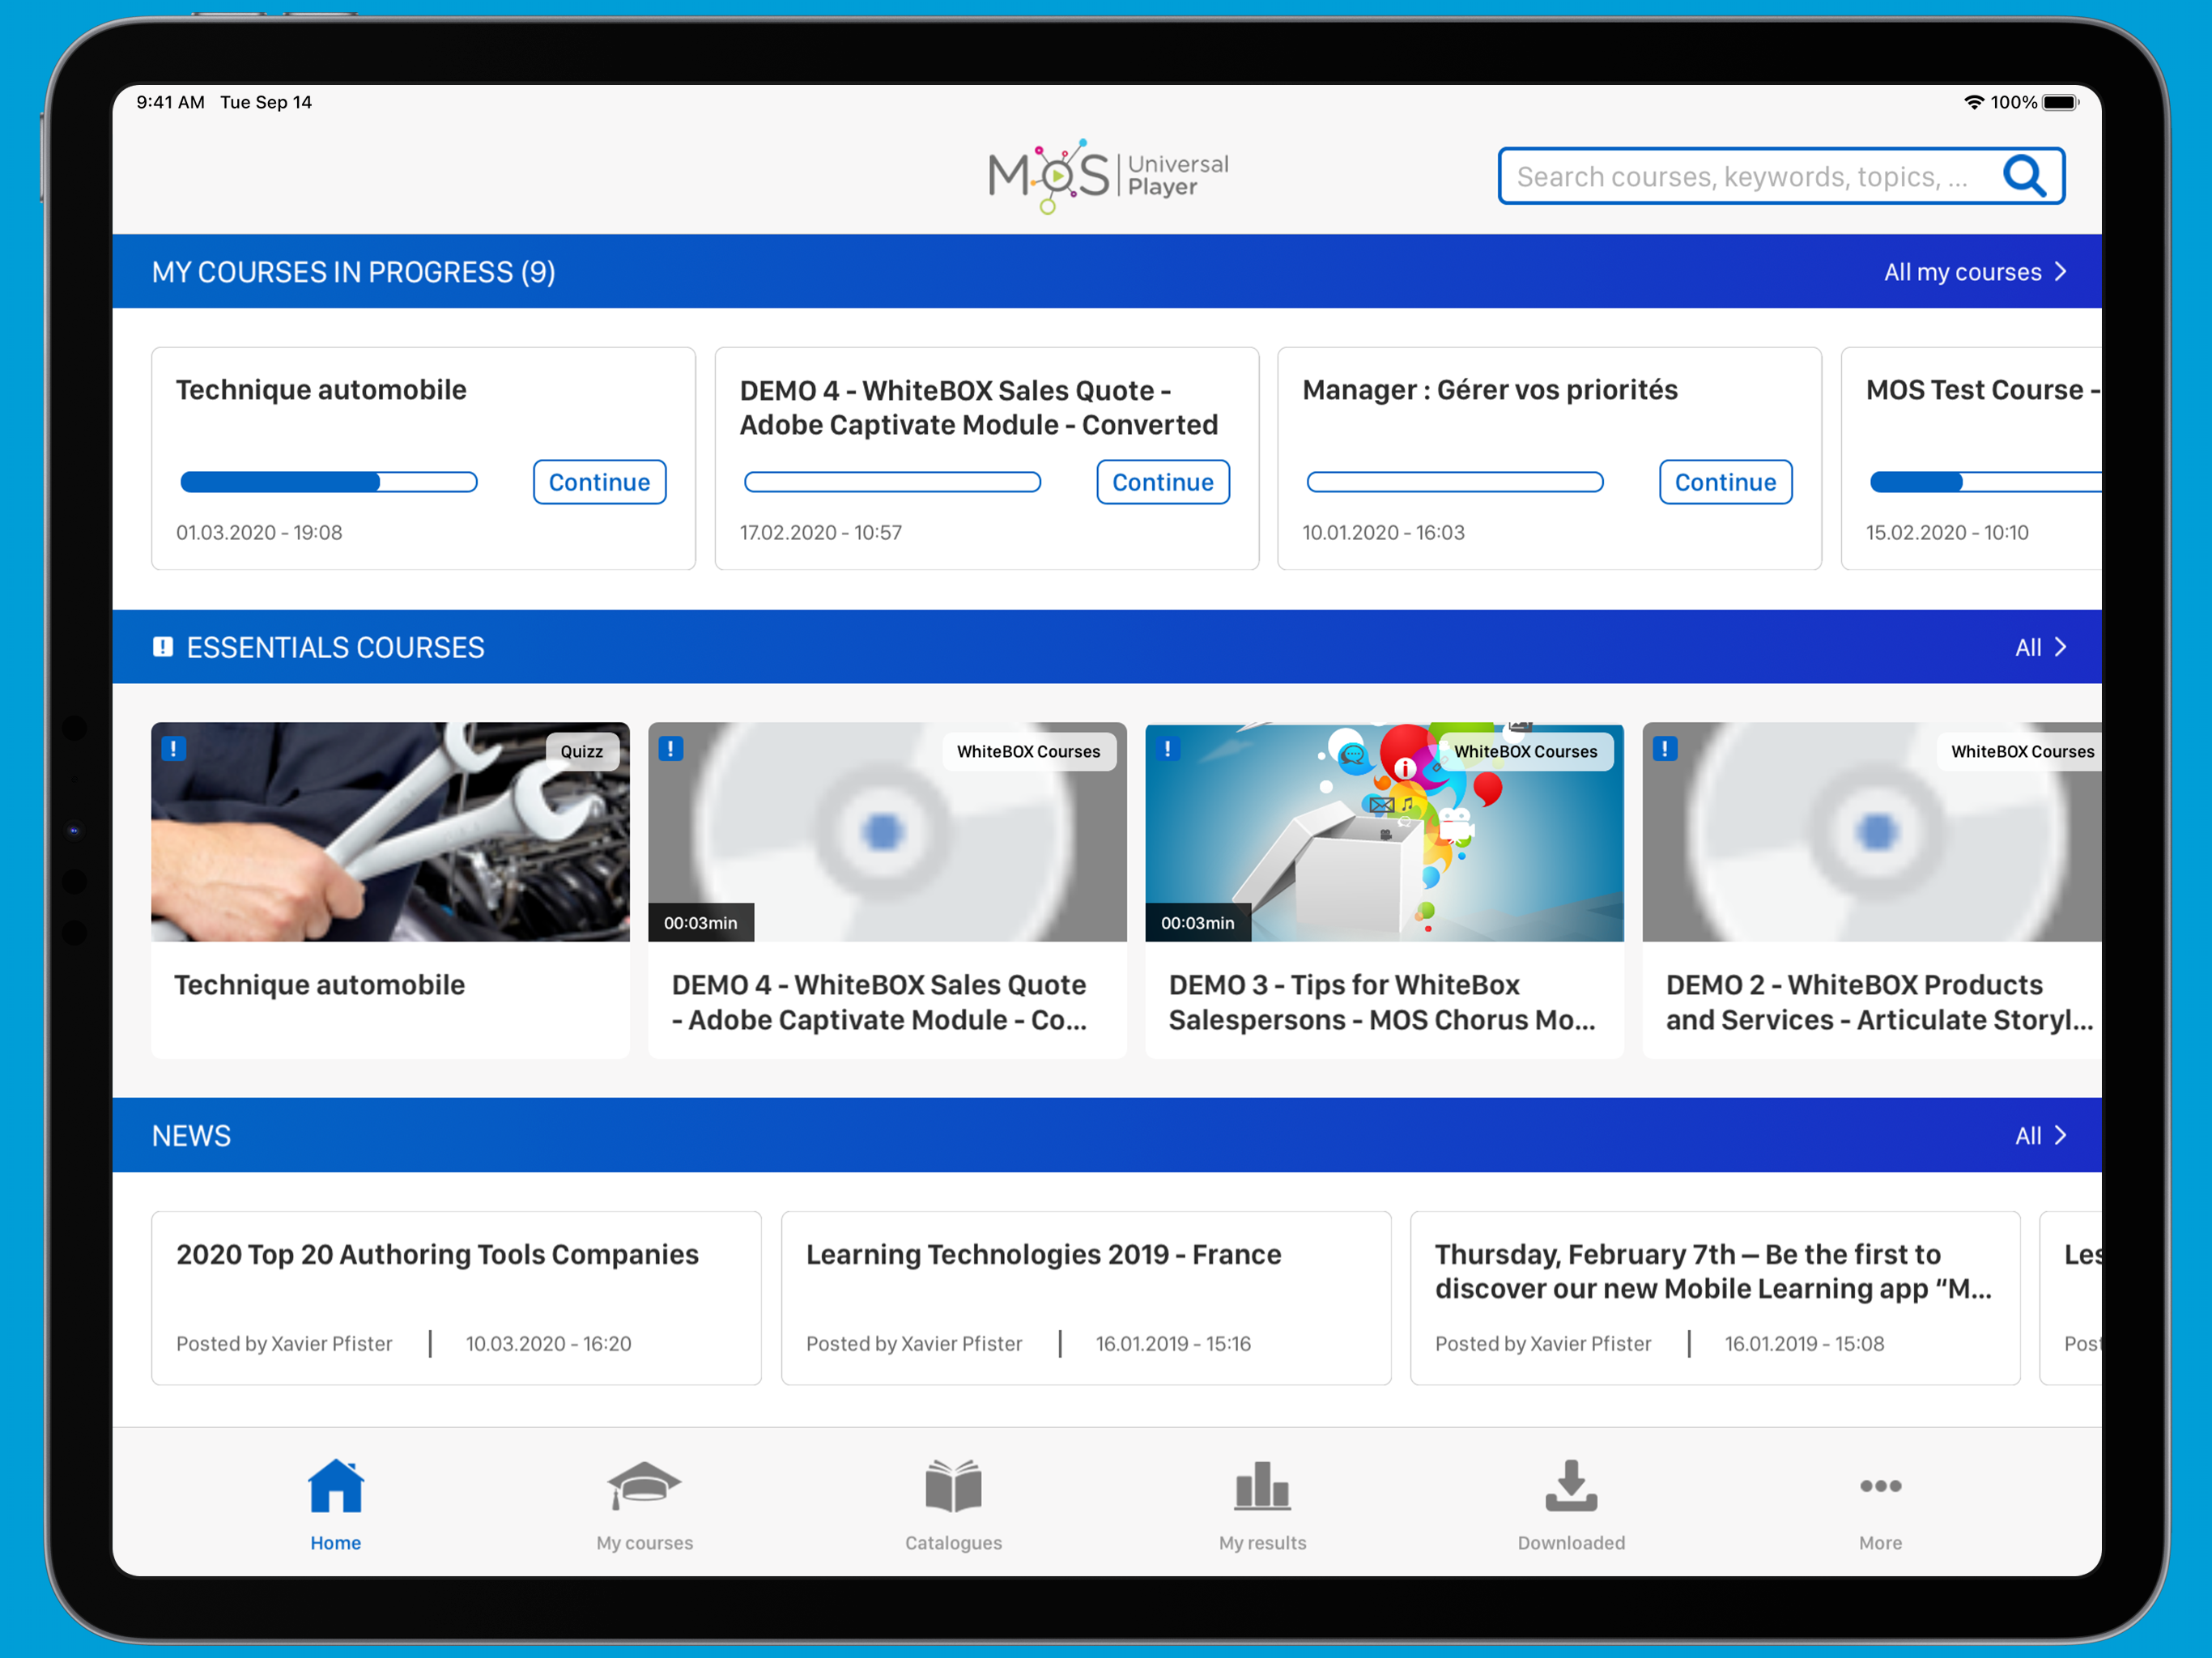Open the DEMO 2 disc thumbnail

(x=1871, y=832)
